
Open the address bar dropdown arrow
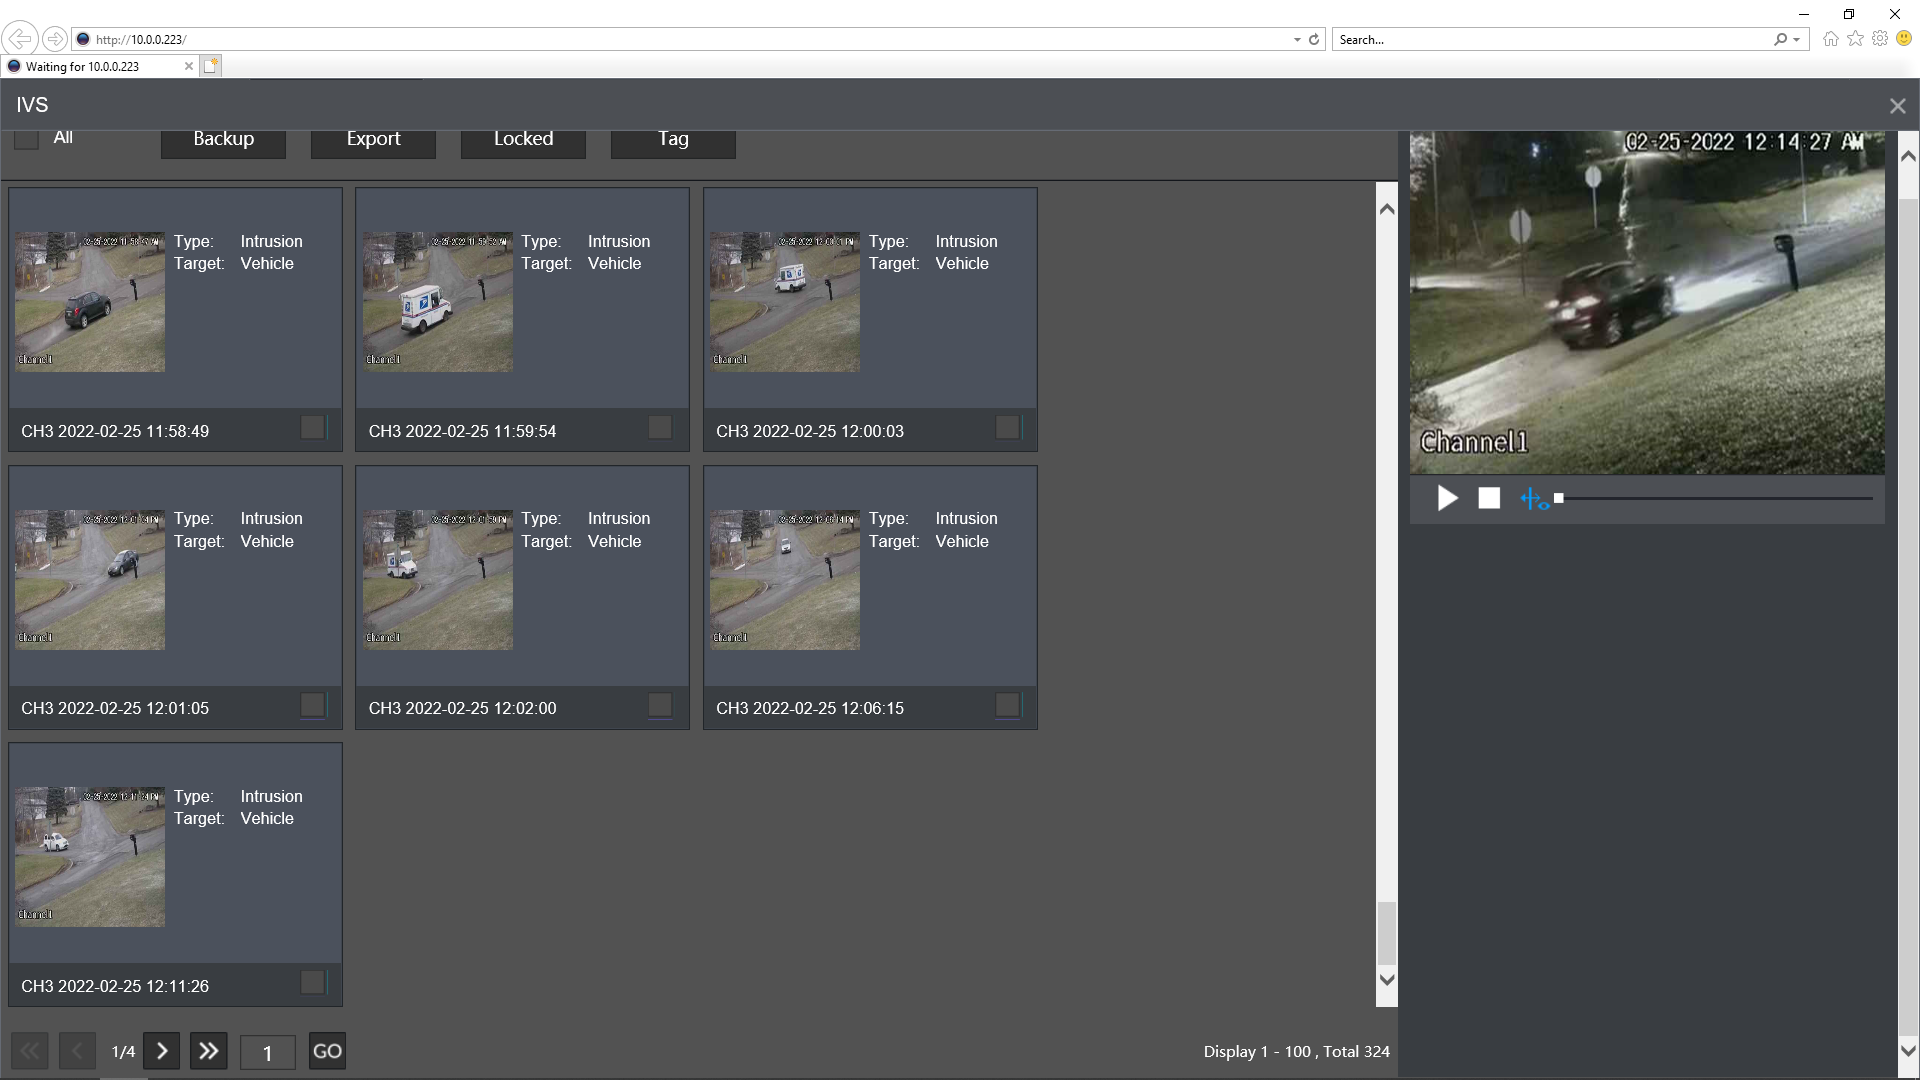(x=1297, y=40)
